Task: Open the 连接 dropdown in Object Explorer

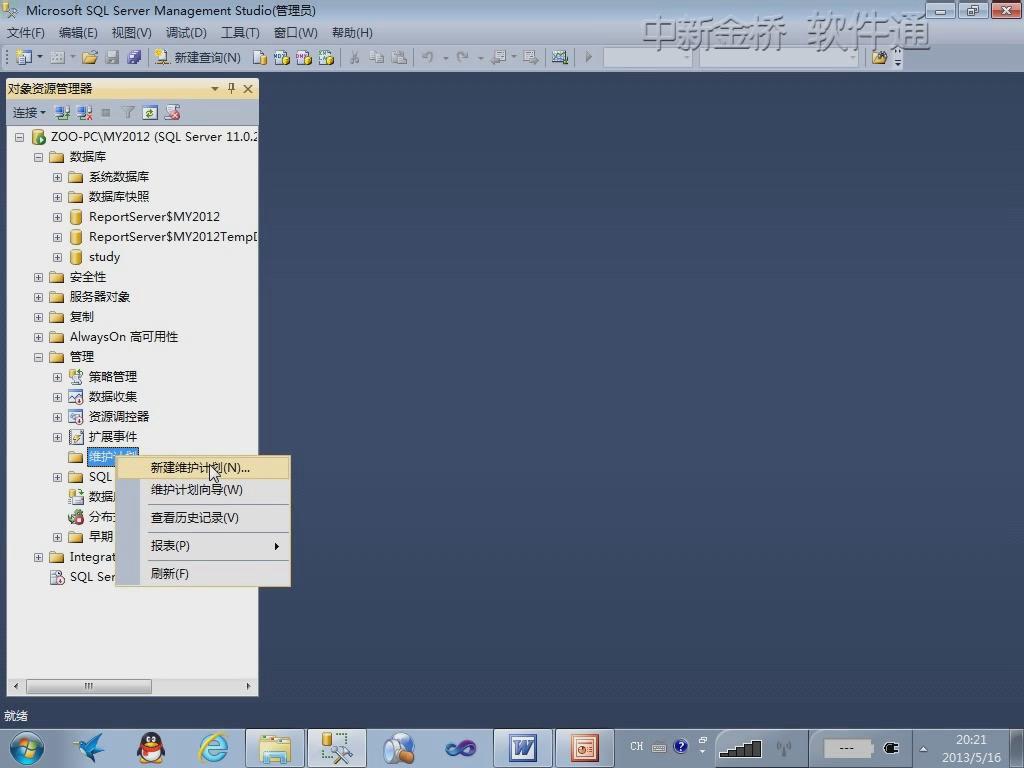Action: 29,113
